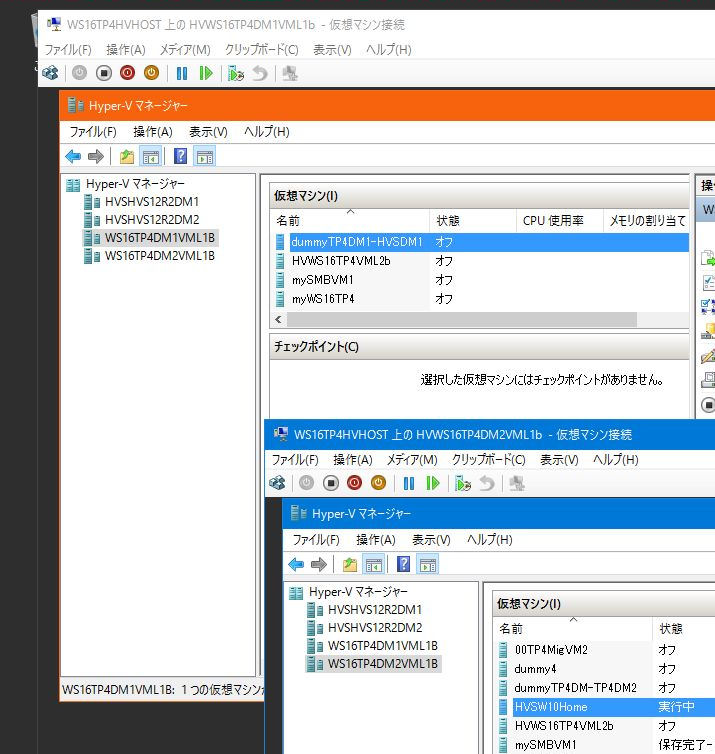Click Enhanced Session icon in top VM toolbar
Viewport: 715px width, 754px height.
[289, 73]
